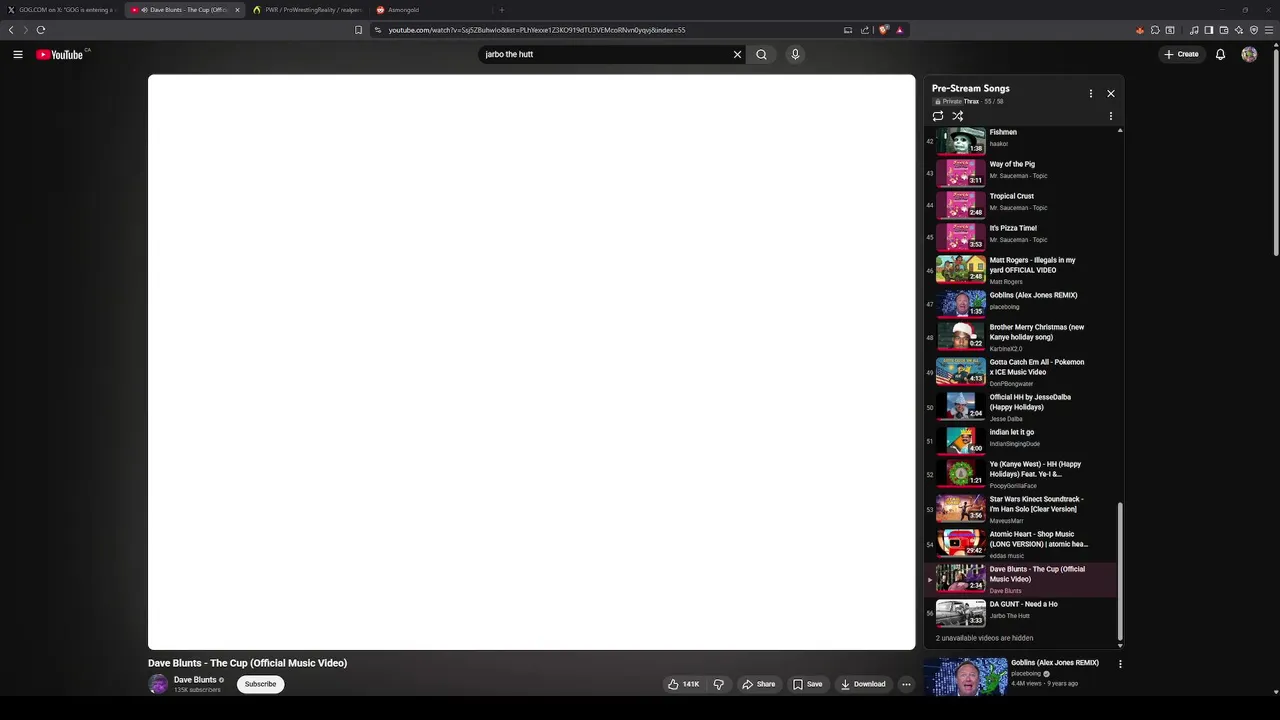Open Dave Blunts channel avatar
Image resolution: width=1280 pixels, height=720 pixels.
pos(158,684)
